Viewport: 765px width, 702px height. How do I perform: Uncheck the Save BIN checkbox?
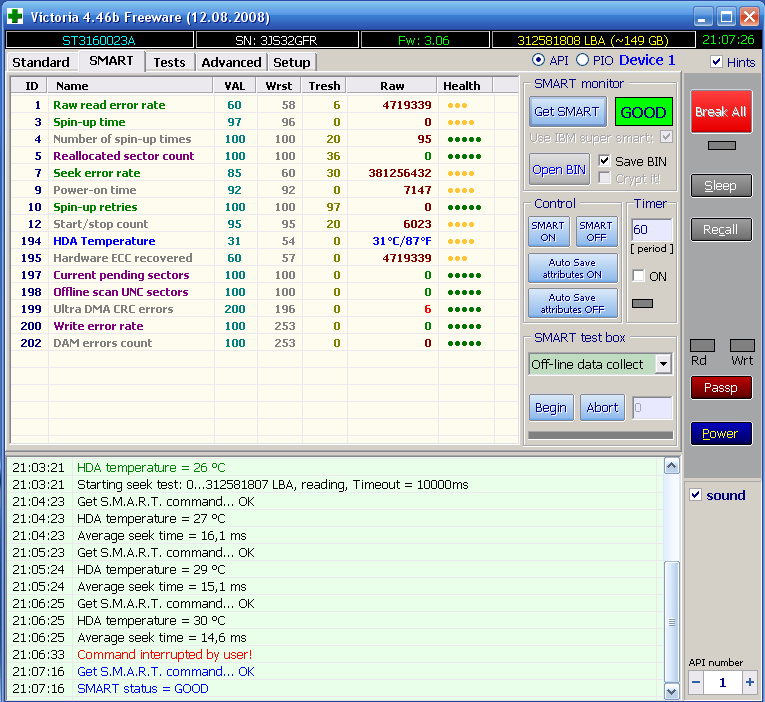(604, 161)
